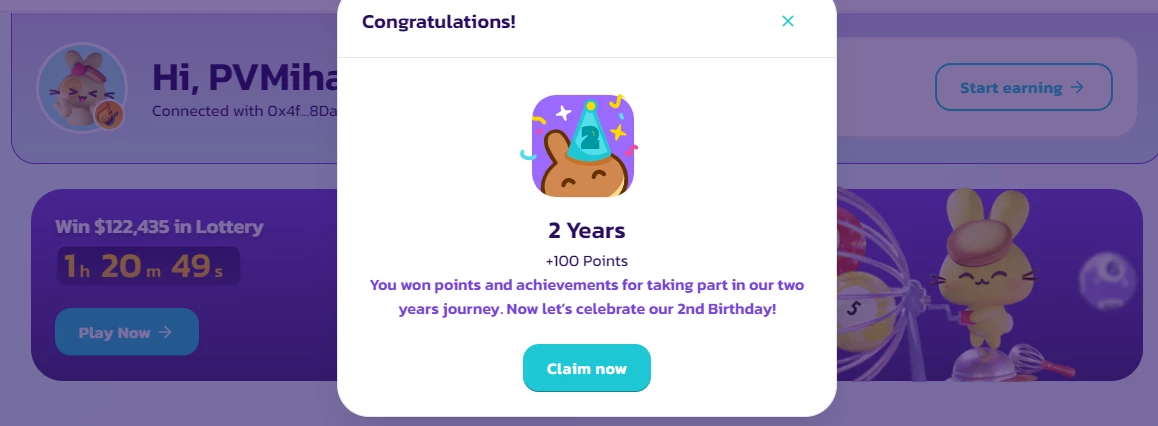
Task: Click the Win $122,435 in Lottery heading
Action: click(160, 227)
